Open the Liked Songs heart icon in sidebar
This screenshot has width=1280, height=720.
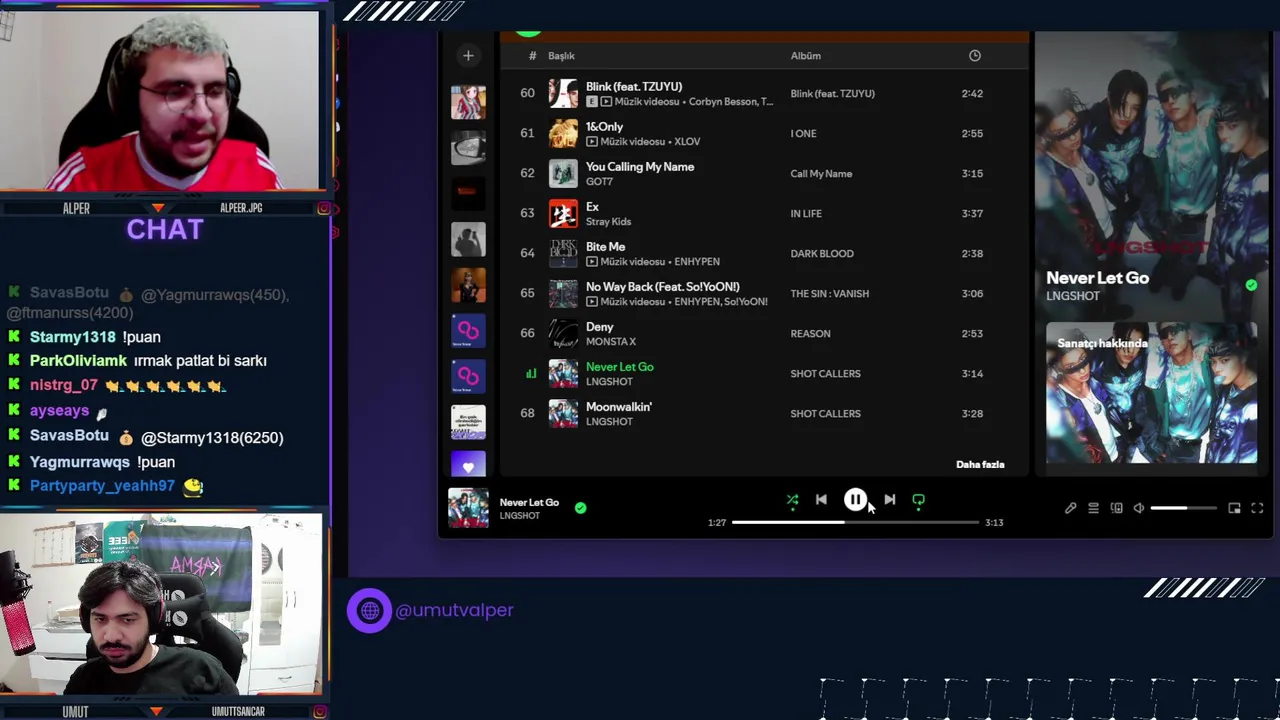coord(468,464)
